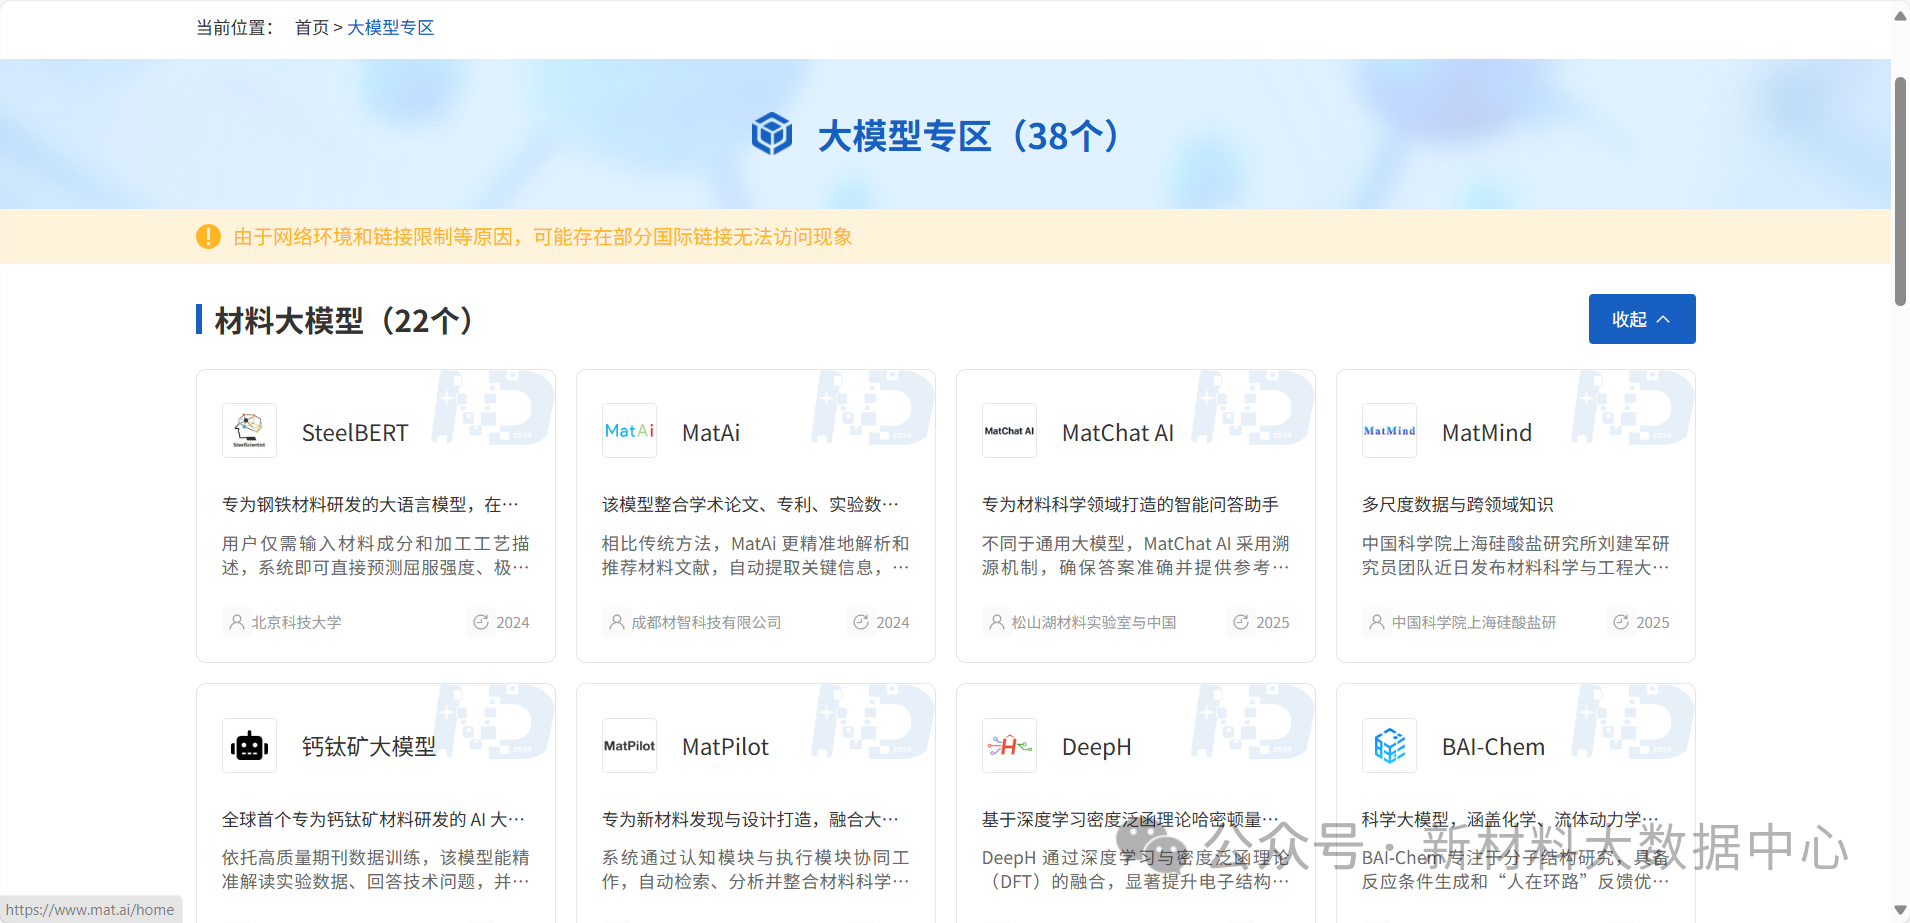Open the MatAi model title

tap(711, 433)
